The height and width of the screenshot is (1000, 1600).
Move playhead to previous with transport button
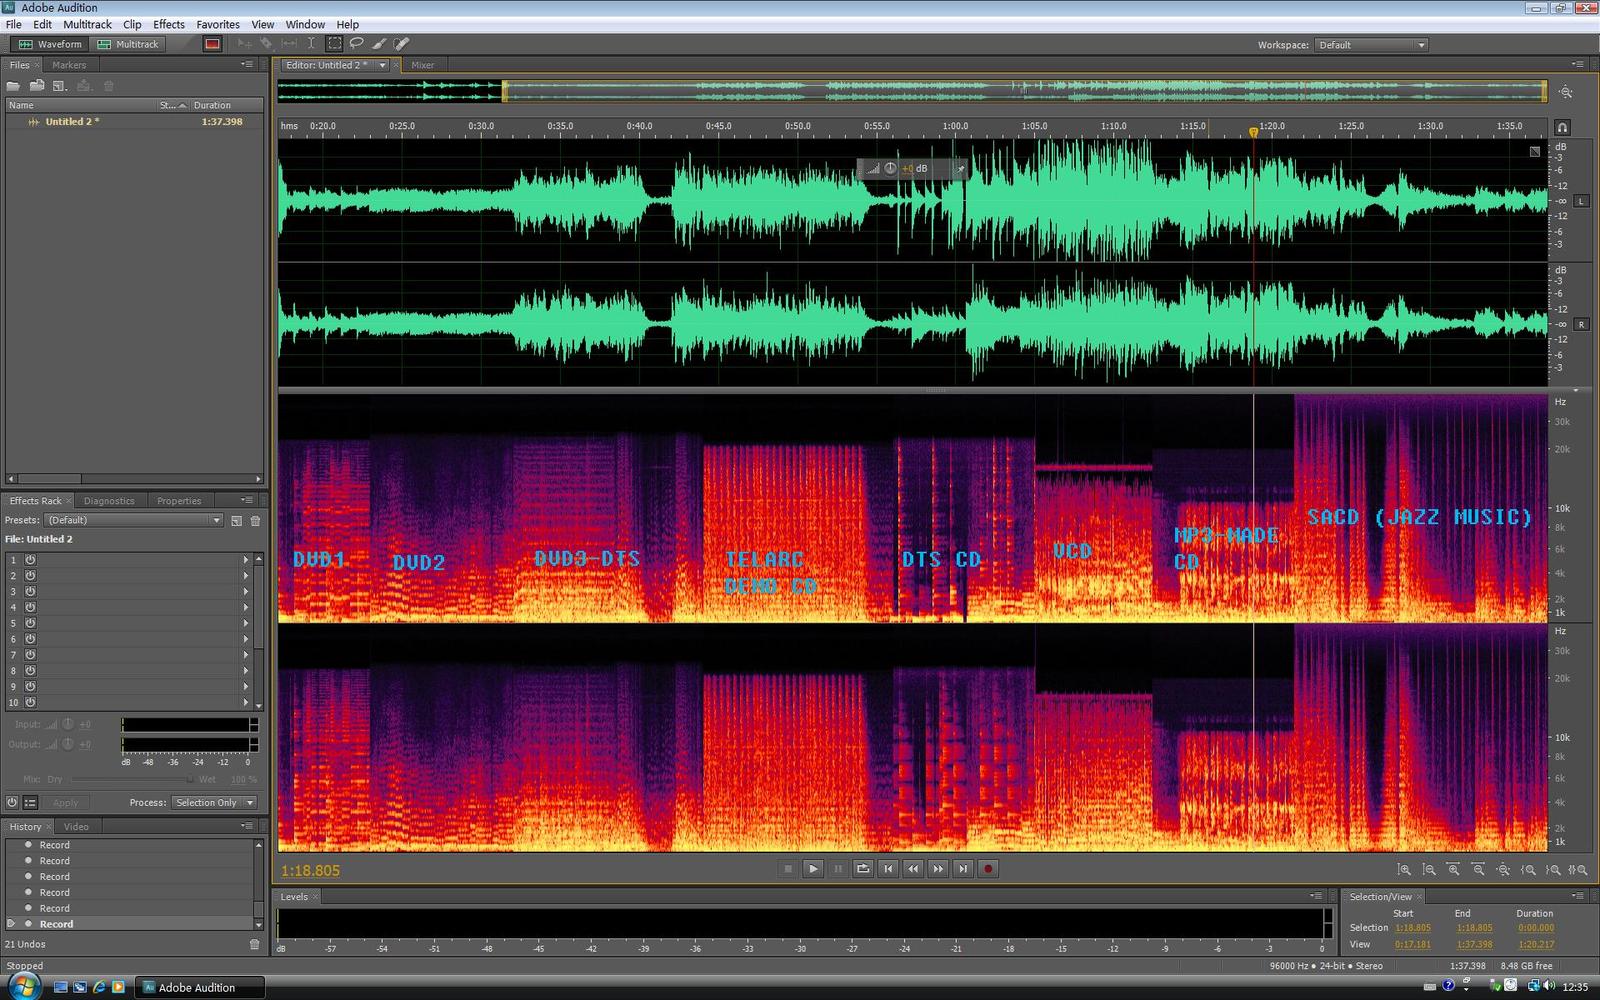[x=888, y=869]
